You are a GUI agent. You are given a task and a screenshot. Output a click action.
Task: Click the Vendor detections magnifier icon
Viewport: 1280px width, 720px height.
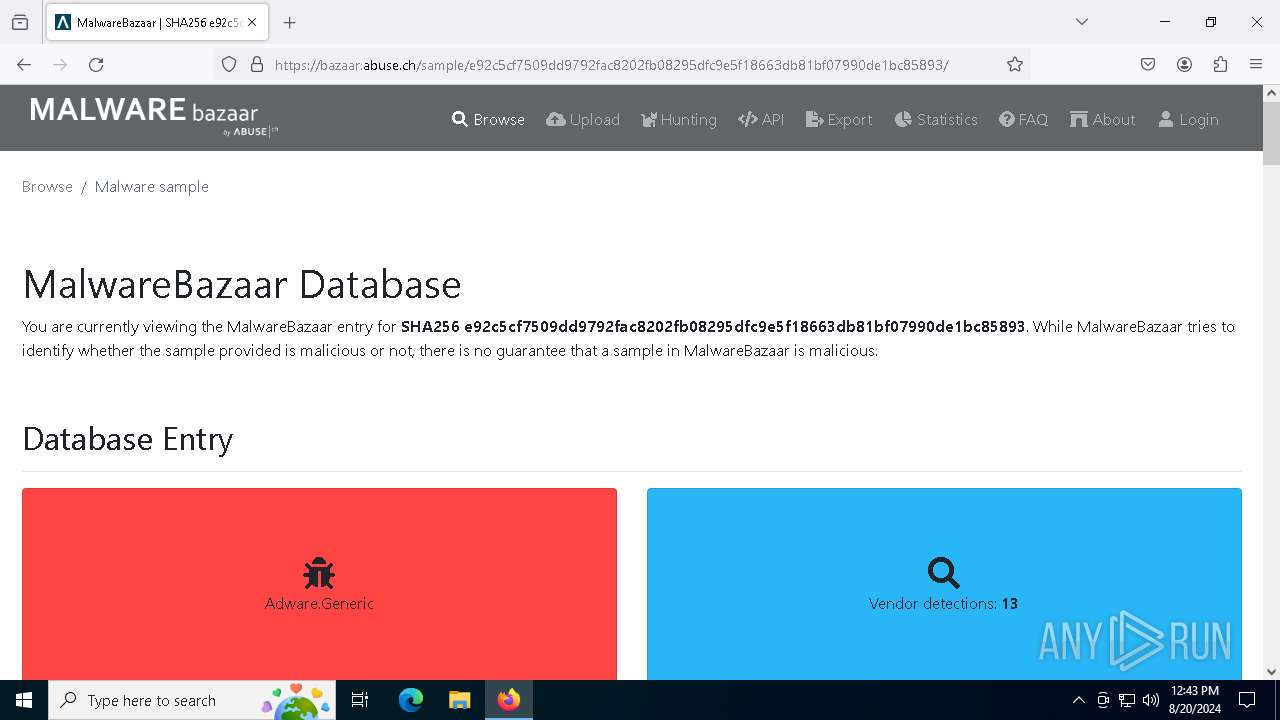pyautogui.click(x=943, y=572)
